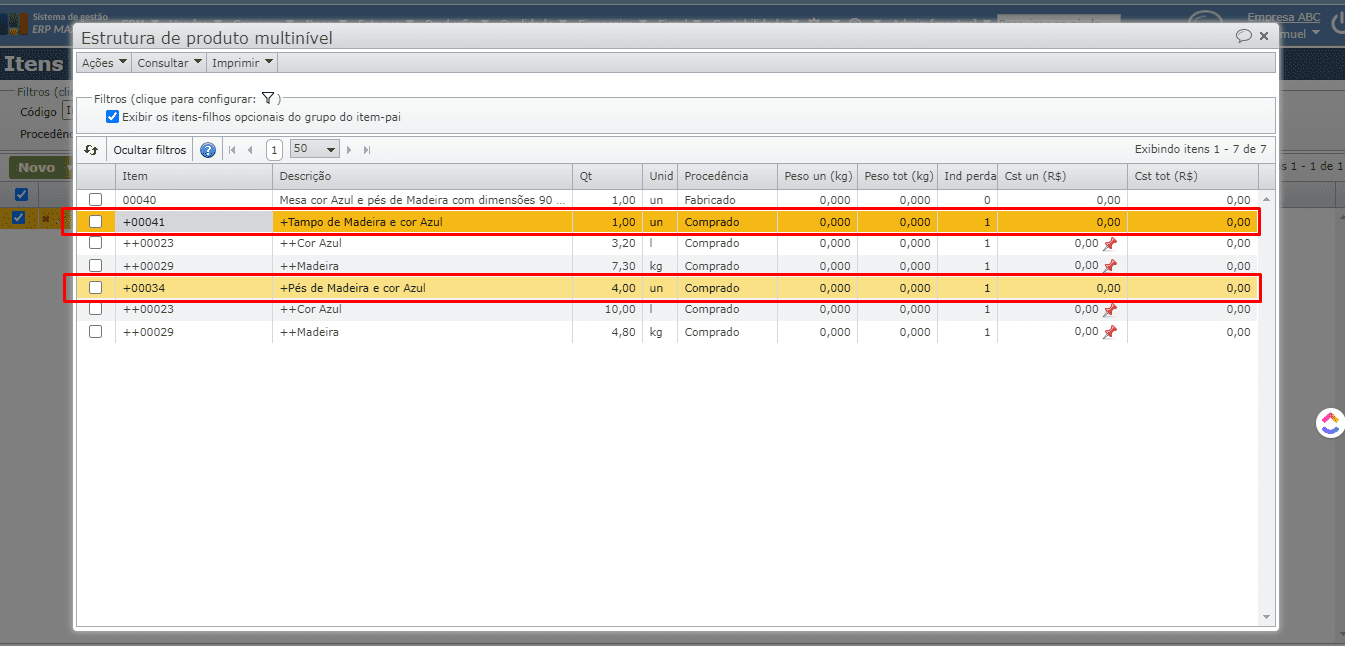Select the +Pés de Madeira e cor Azul cell
Image resolution: width=1345 pixels, height=646 pixels.
(422, 288)
